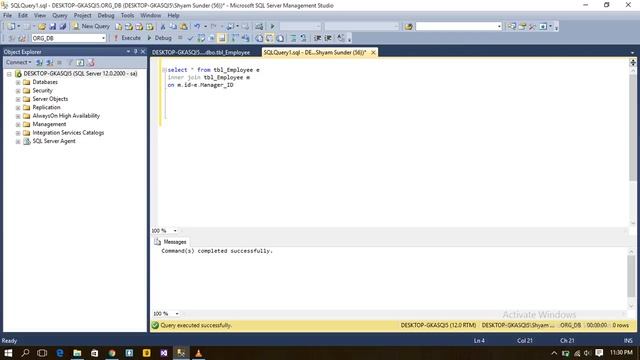Toggle Include Actual Execution Plan
The image size is (640, 360).
click(x=235, y=38)
